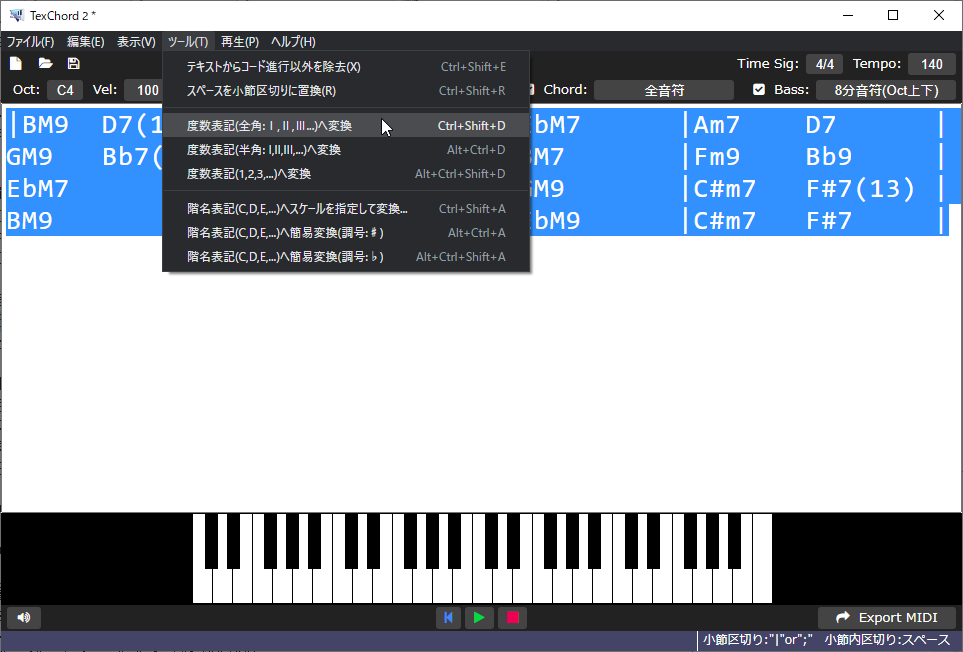The height and width of the screenshot is (652, 963).
Task: Stop playback with the red square button
Action: coord(513,618)
